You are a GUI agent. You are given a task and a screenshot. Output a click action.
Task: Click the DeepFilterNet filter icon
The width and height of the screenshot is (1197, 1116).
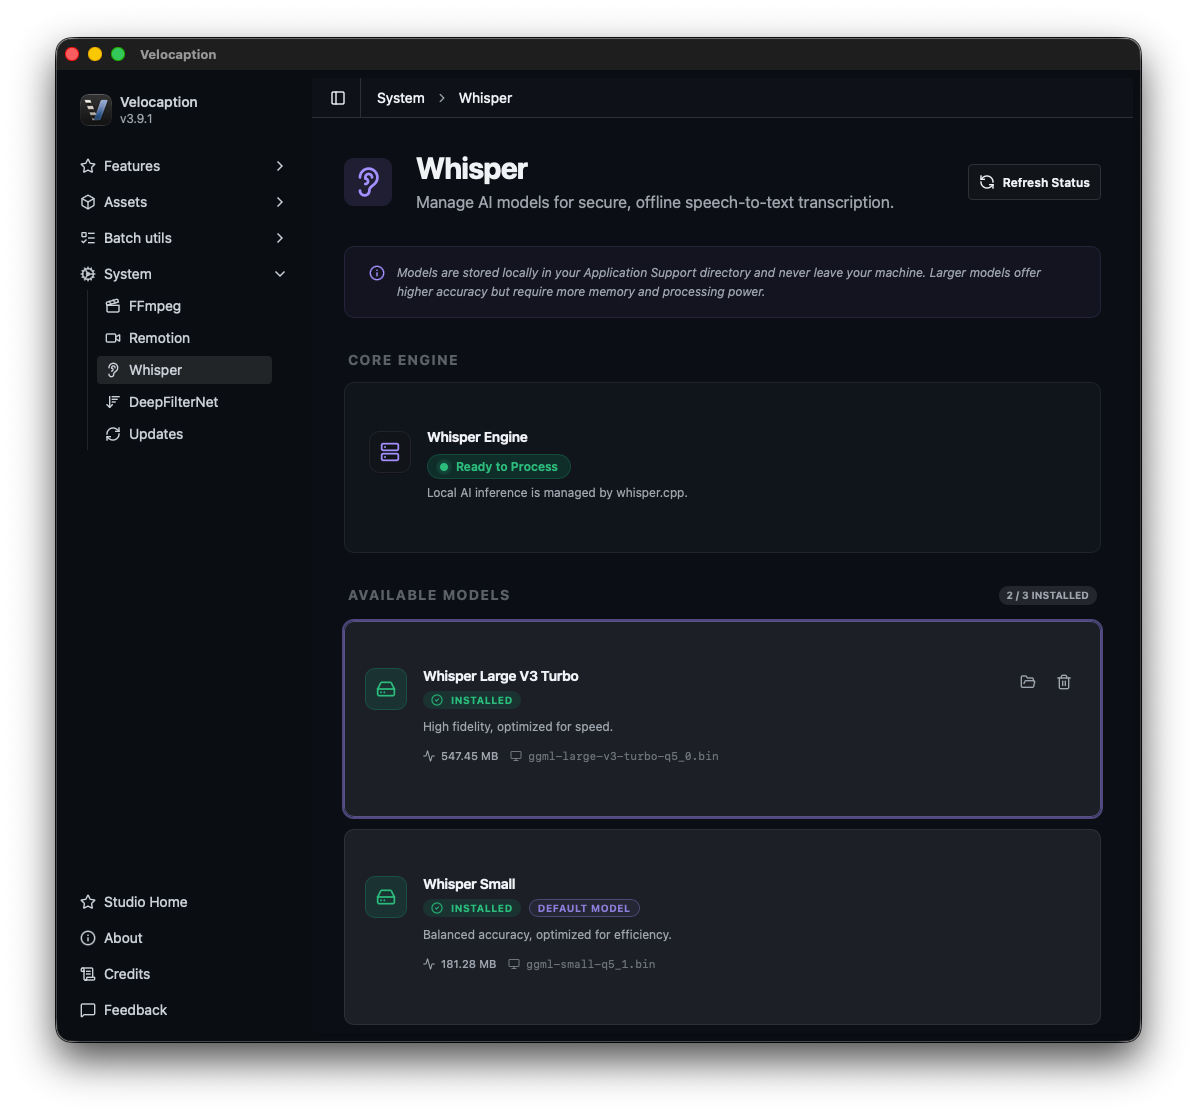click(113, 402)
